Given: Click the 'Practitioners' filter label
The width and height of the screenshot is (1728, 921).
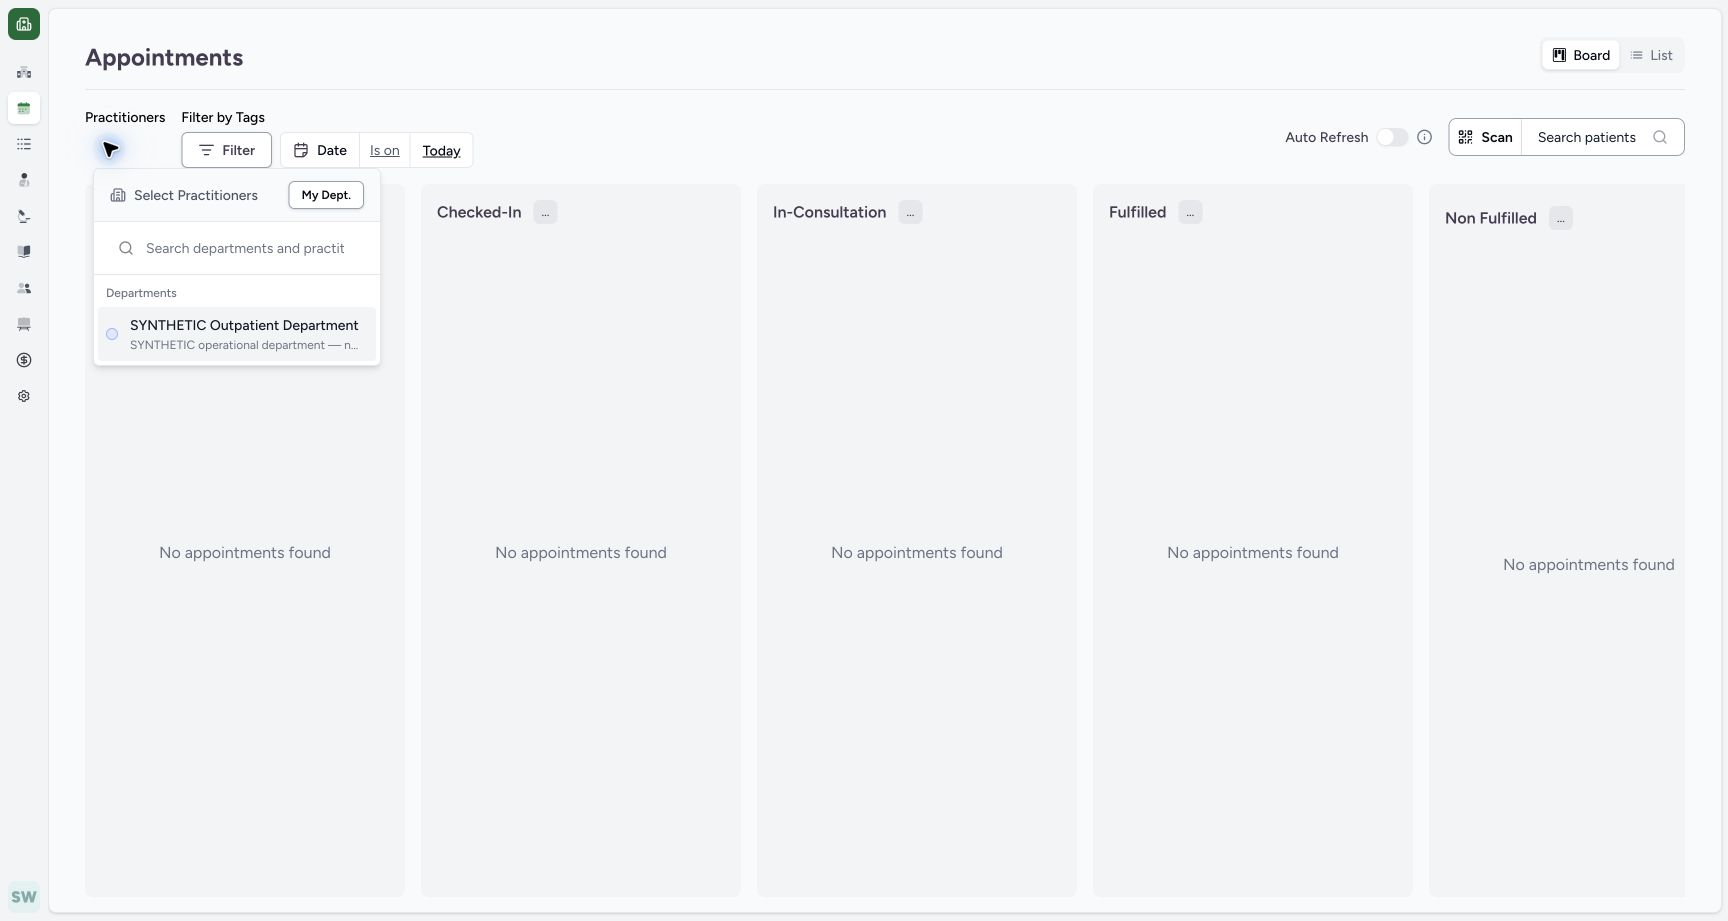Looking at the screenshot, I should (125, 117).
